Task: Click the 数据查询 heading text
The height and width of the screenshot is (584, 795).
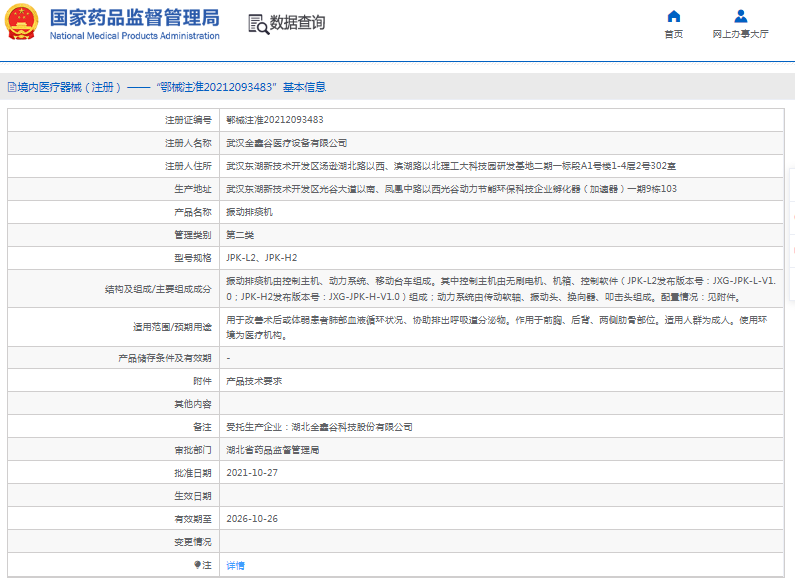Action: (297, 23)
